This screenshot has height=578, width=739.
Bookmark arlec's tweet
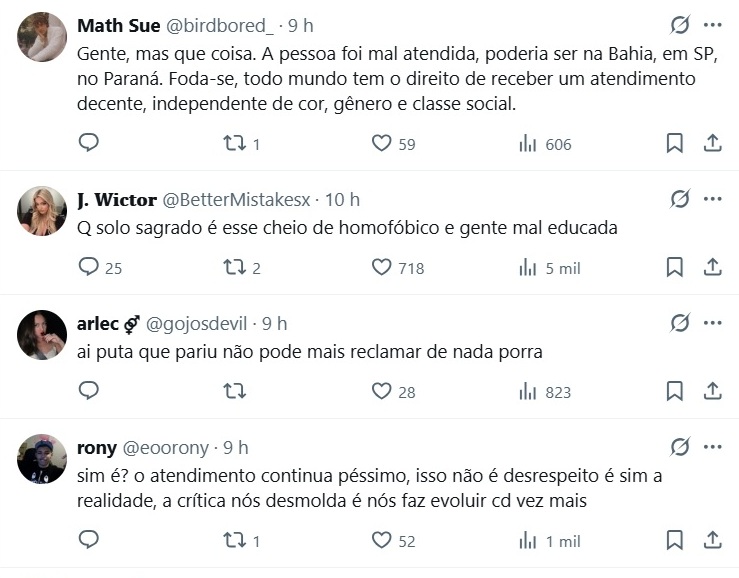[675, 391]
